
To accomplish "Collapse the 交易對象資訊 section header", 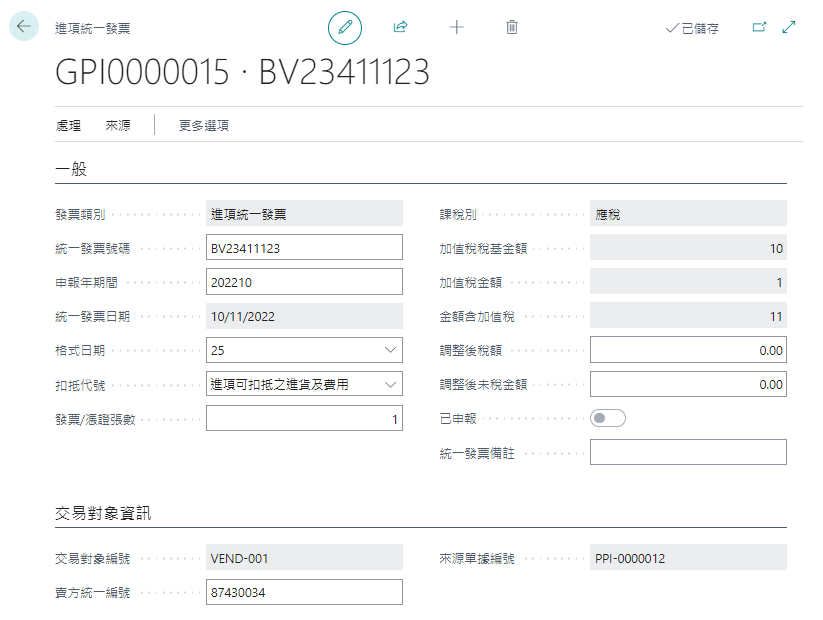I will [103, 513].
